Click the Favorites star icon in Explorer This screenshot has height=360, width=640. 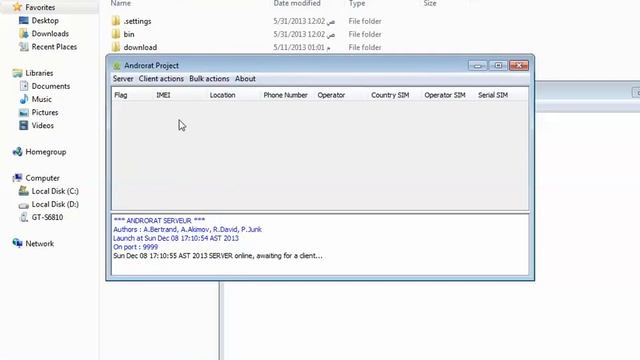17,7
